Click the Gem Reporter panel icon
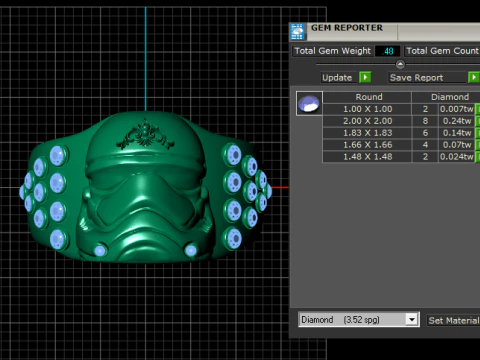The width and height of the screenshot is (480, 360). pyautogui.click(x=297, y=32)
